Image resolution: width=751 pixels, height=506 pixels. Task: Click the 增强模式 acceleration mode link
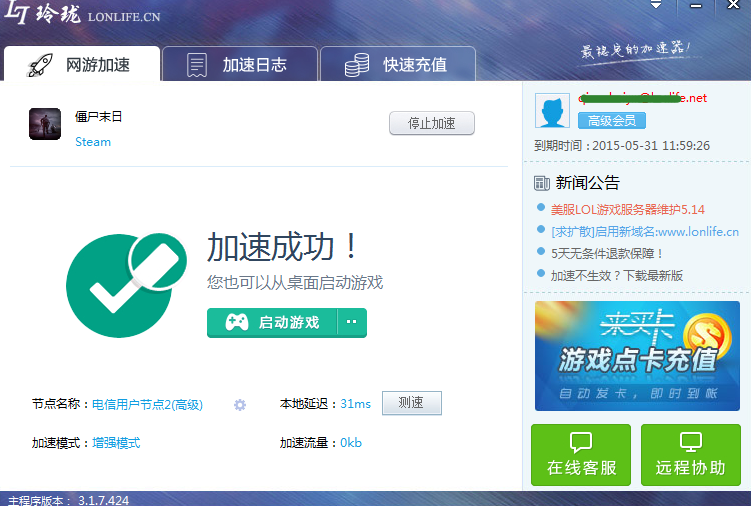coord(116,443)
